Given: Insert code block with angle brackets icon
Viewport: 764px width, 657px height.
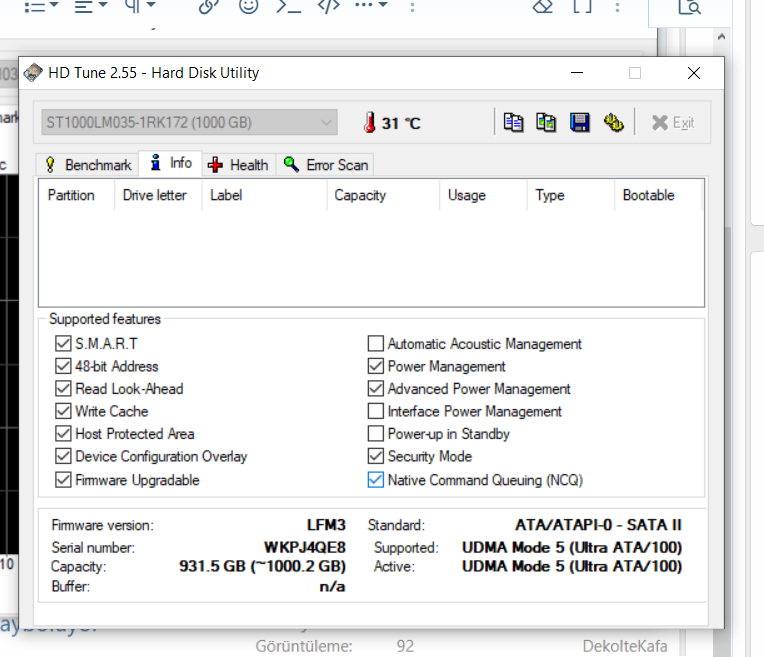Looking at the screenshot, I should tap(329, 6).
